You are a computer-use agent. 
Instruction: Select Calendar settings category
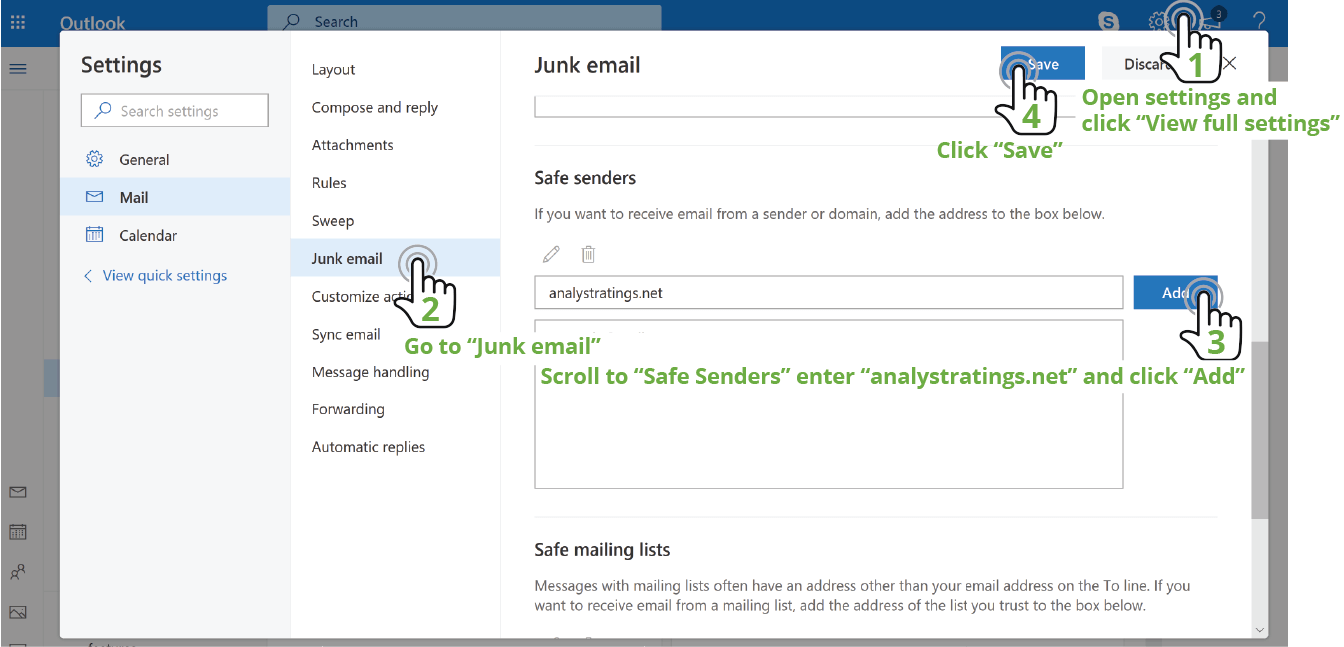click(x=148, y=235)
